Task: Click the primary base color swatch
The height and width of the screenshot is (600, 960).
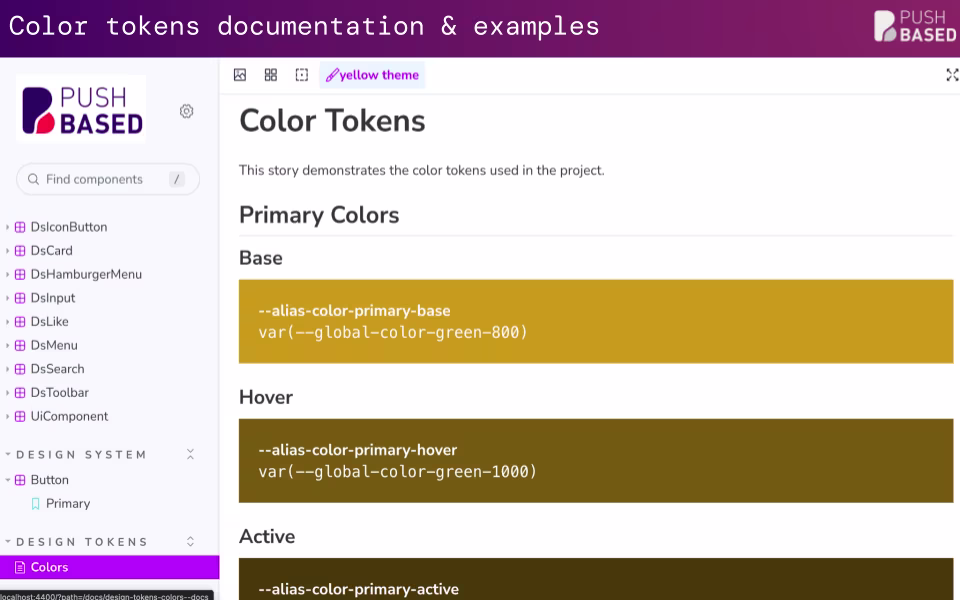Action: 596,321
